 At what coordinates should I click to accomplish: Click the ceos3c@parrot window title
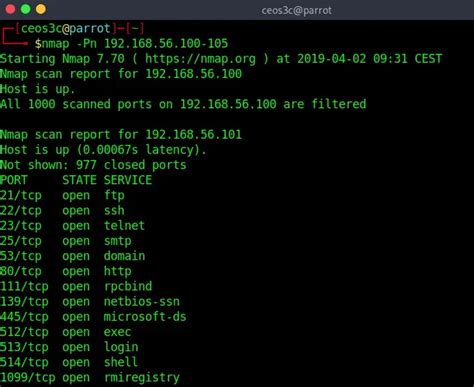(x=296, y=11)
